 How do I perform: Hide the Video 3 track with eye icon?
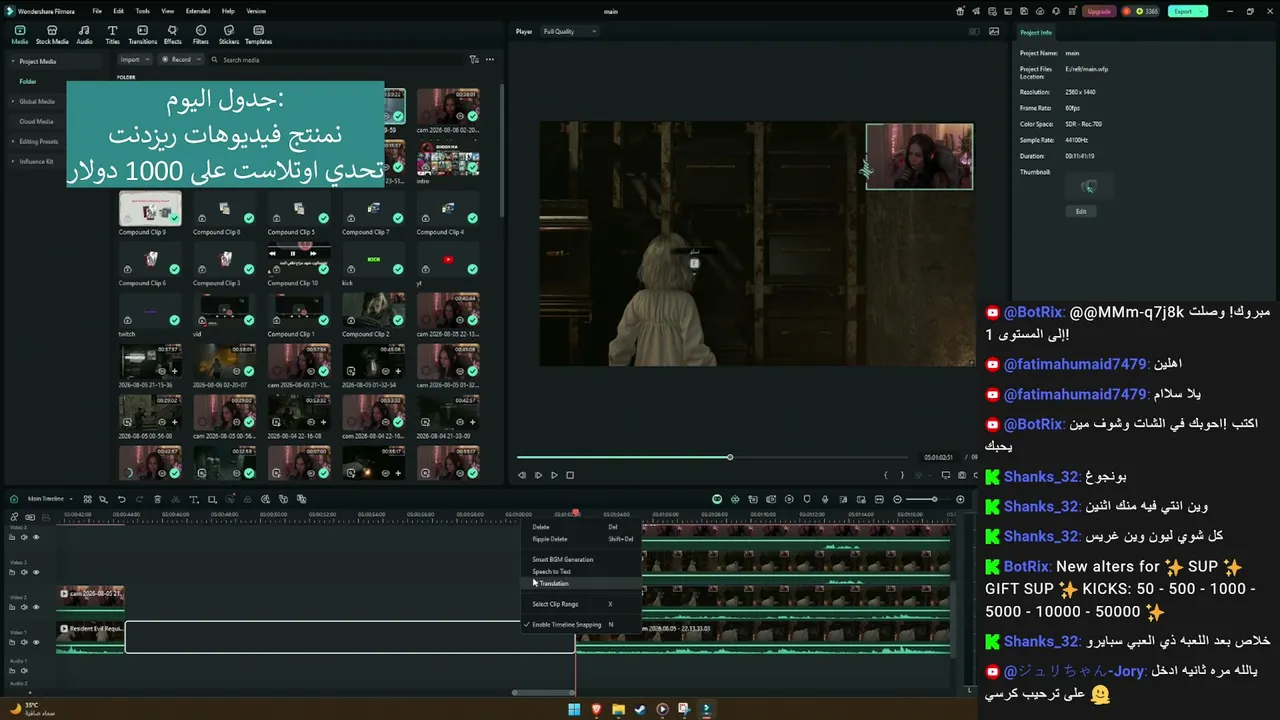[36, 573]
